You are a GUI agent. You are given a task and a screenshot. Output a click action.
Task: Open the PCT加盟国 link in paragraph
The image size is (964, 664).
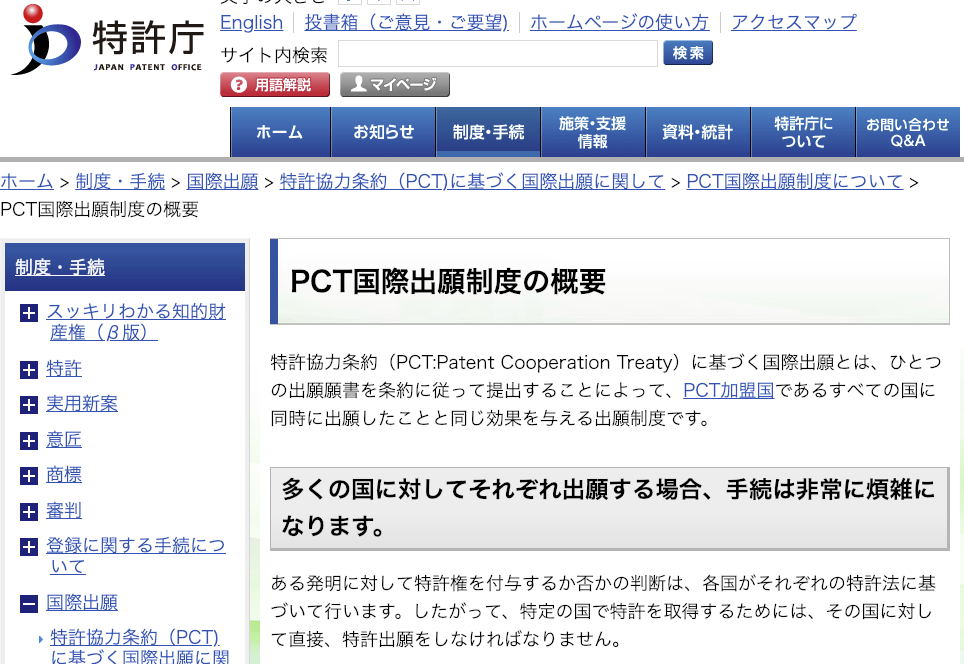click(729, 390)
